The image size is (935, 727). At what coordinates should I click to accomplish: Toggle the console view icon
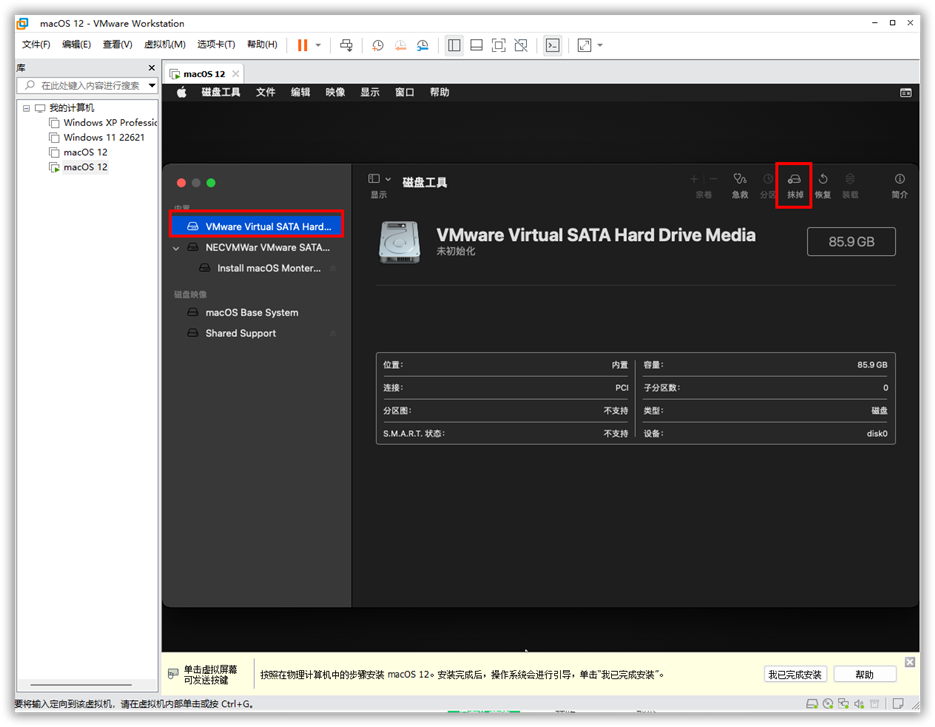pos(553,45)
